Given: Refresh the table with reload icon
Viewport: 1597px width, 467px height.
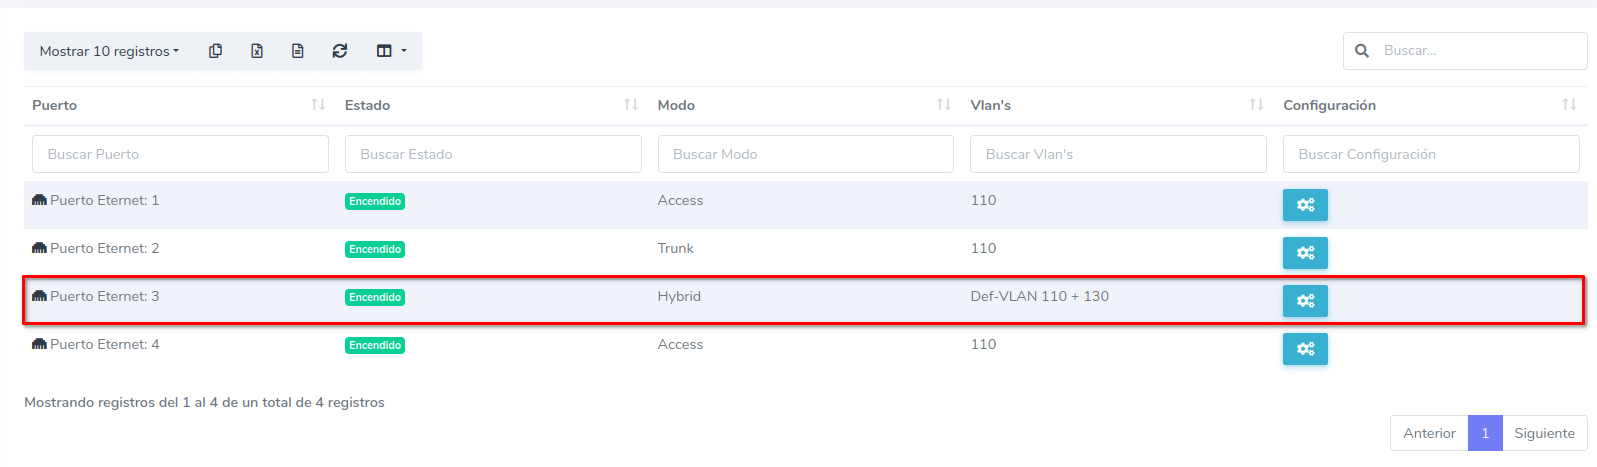Looking at the screenshot, I should pos(340,51).
